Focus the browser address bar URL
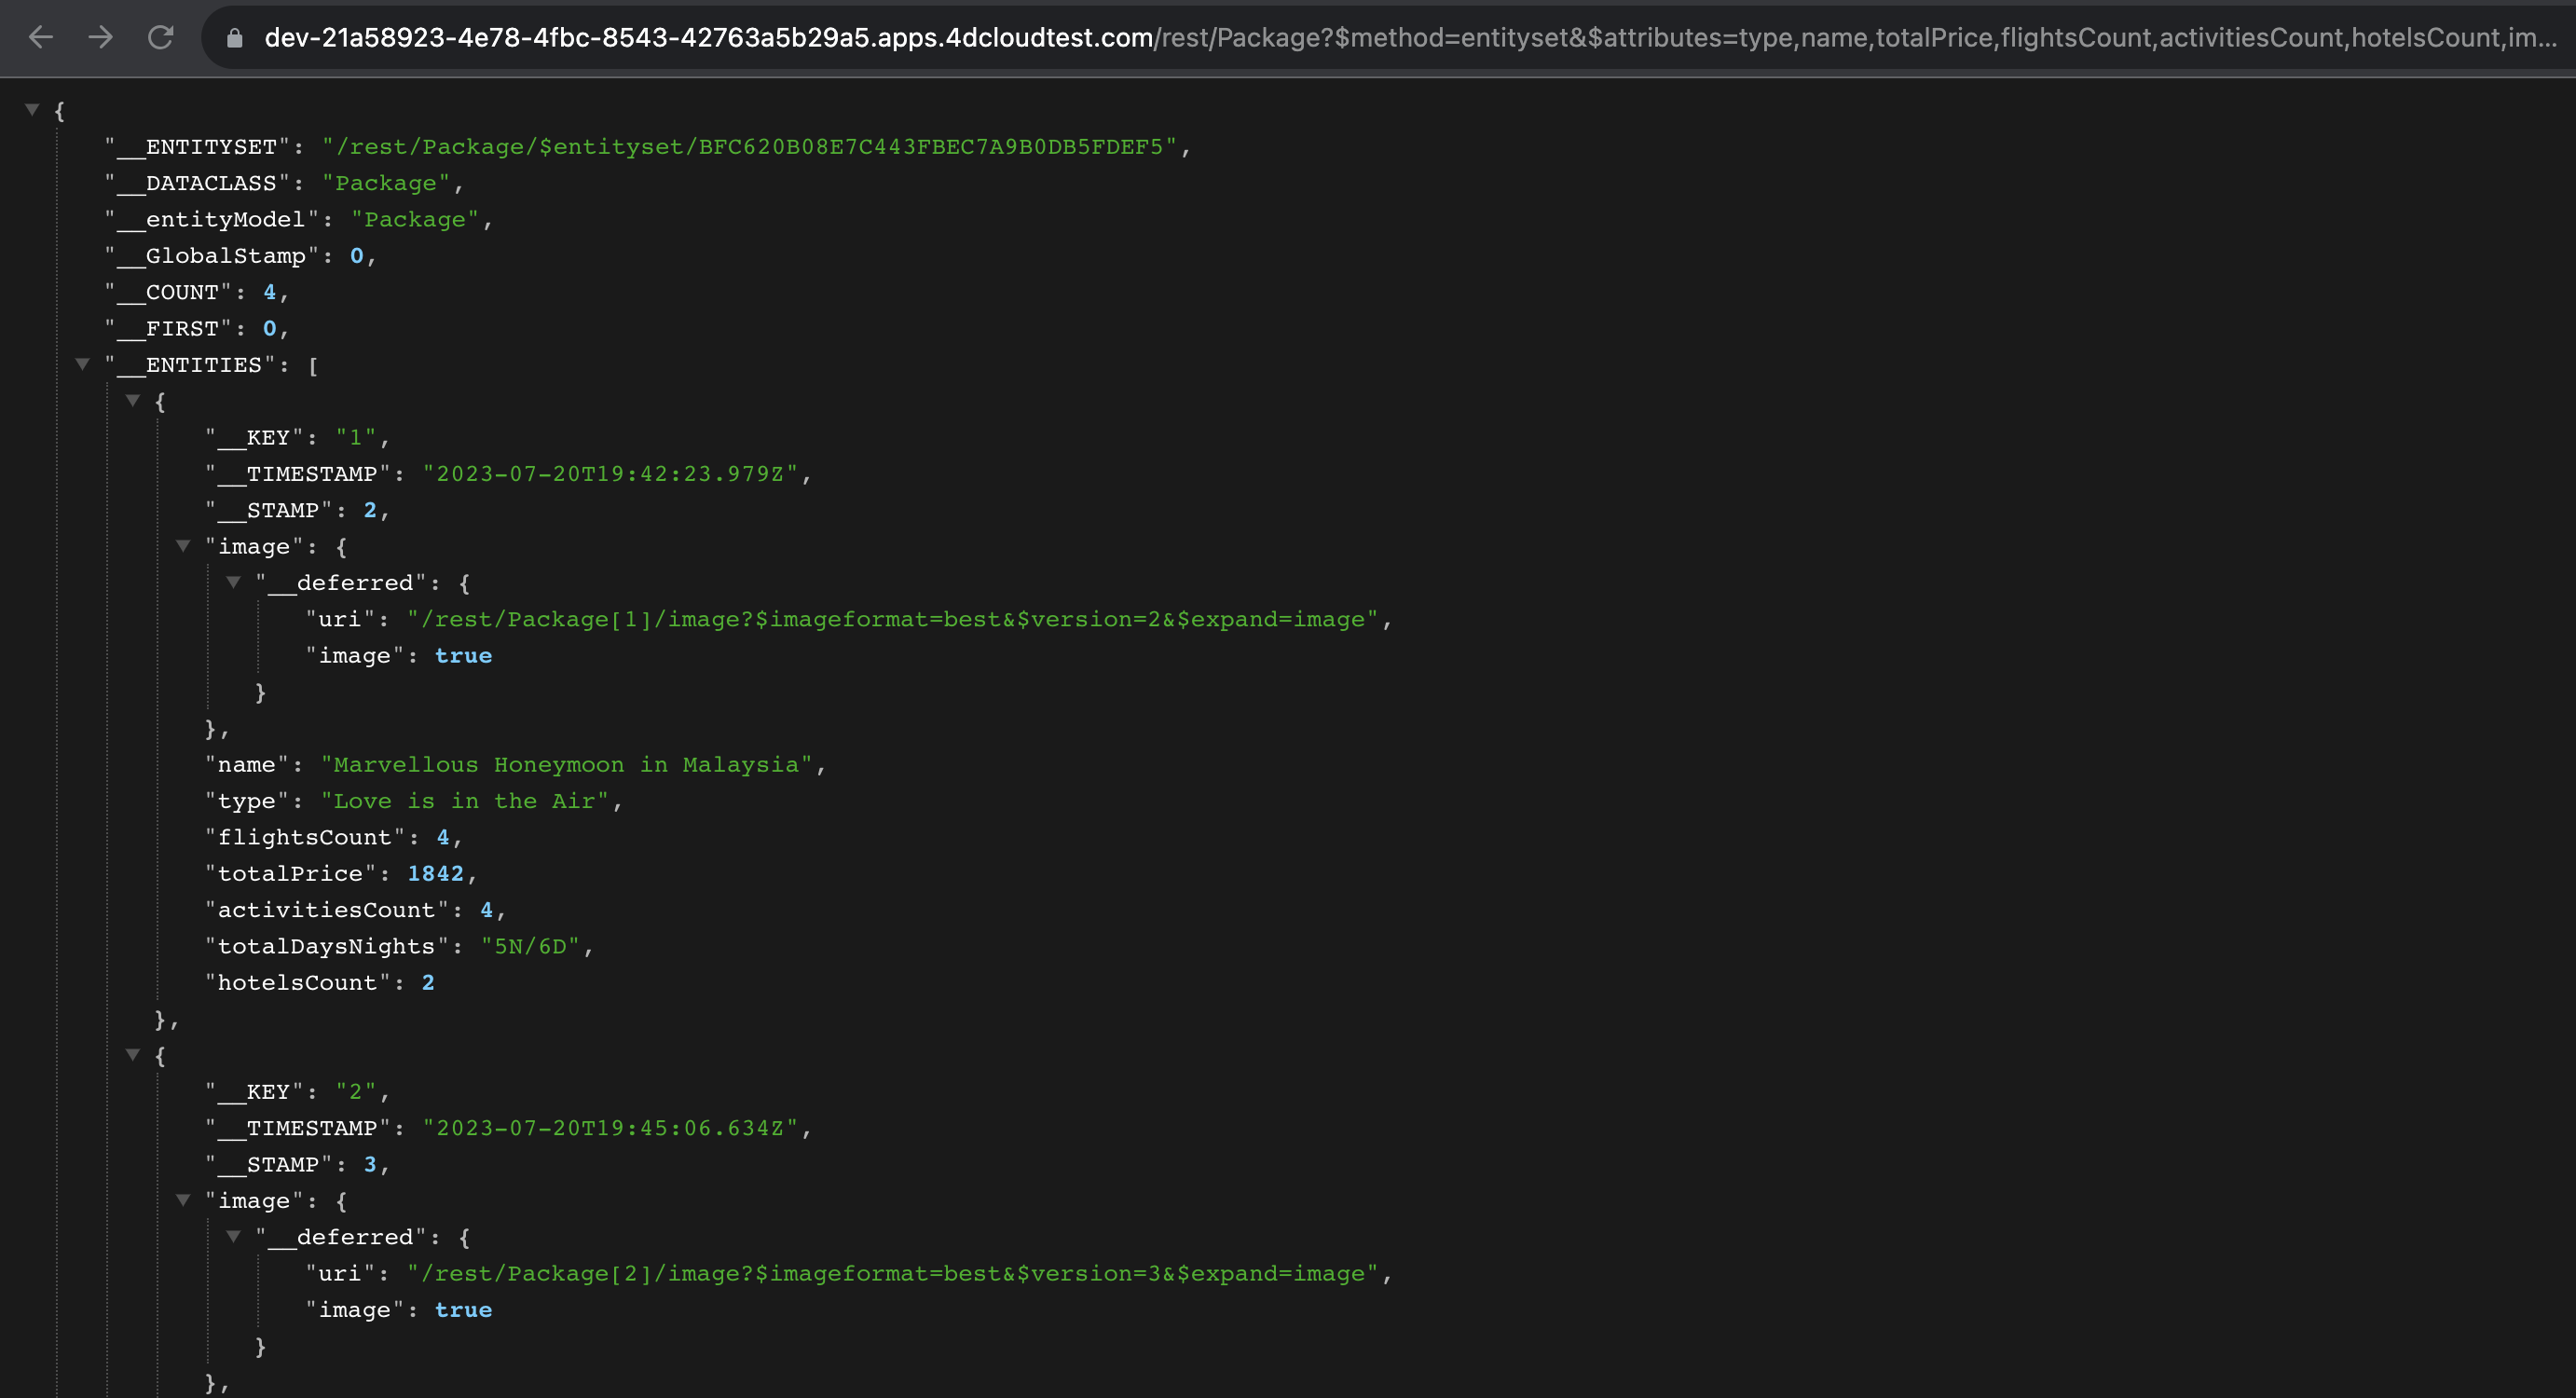 (x=1410, y=38)
